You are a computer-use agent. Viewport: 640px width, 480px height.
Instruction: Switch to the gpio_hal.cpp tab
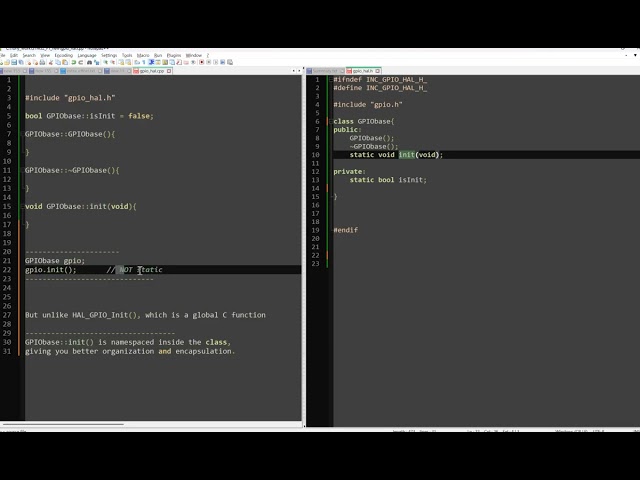[x=152, y=71]
